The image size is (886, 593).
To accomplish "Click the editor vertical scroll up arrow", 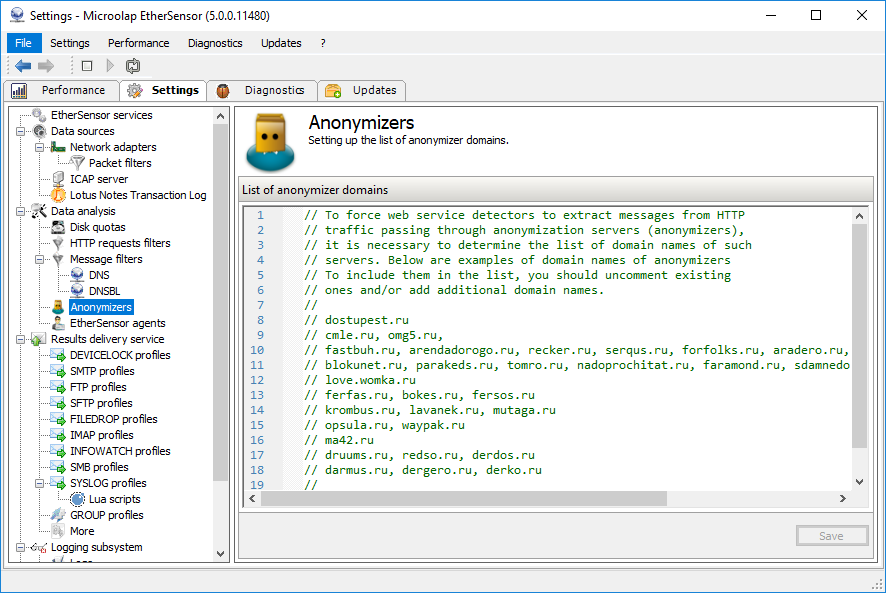I will 859,216.
